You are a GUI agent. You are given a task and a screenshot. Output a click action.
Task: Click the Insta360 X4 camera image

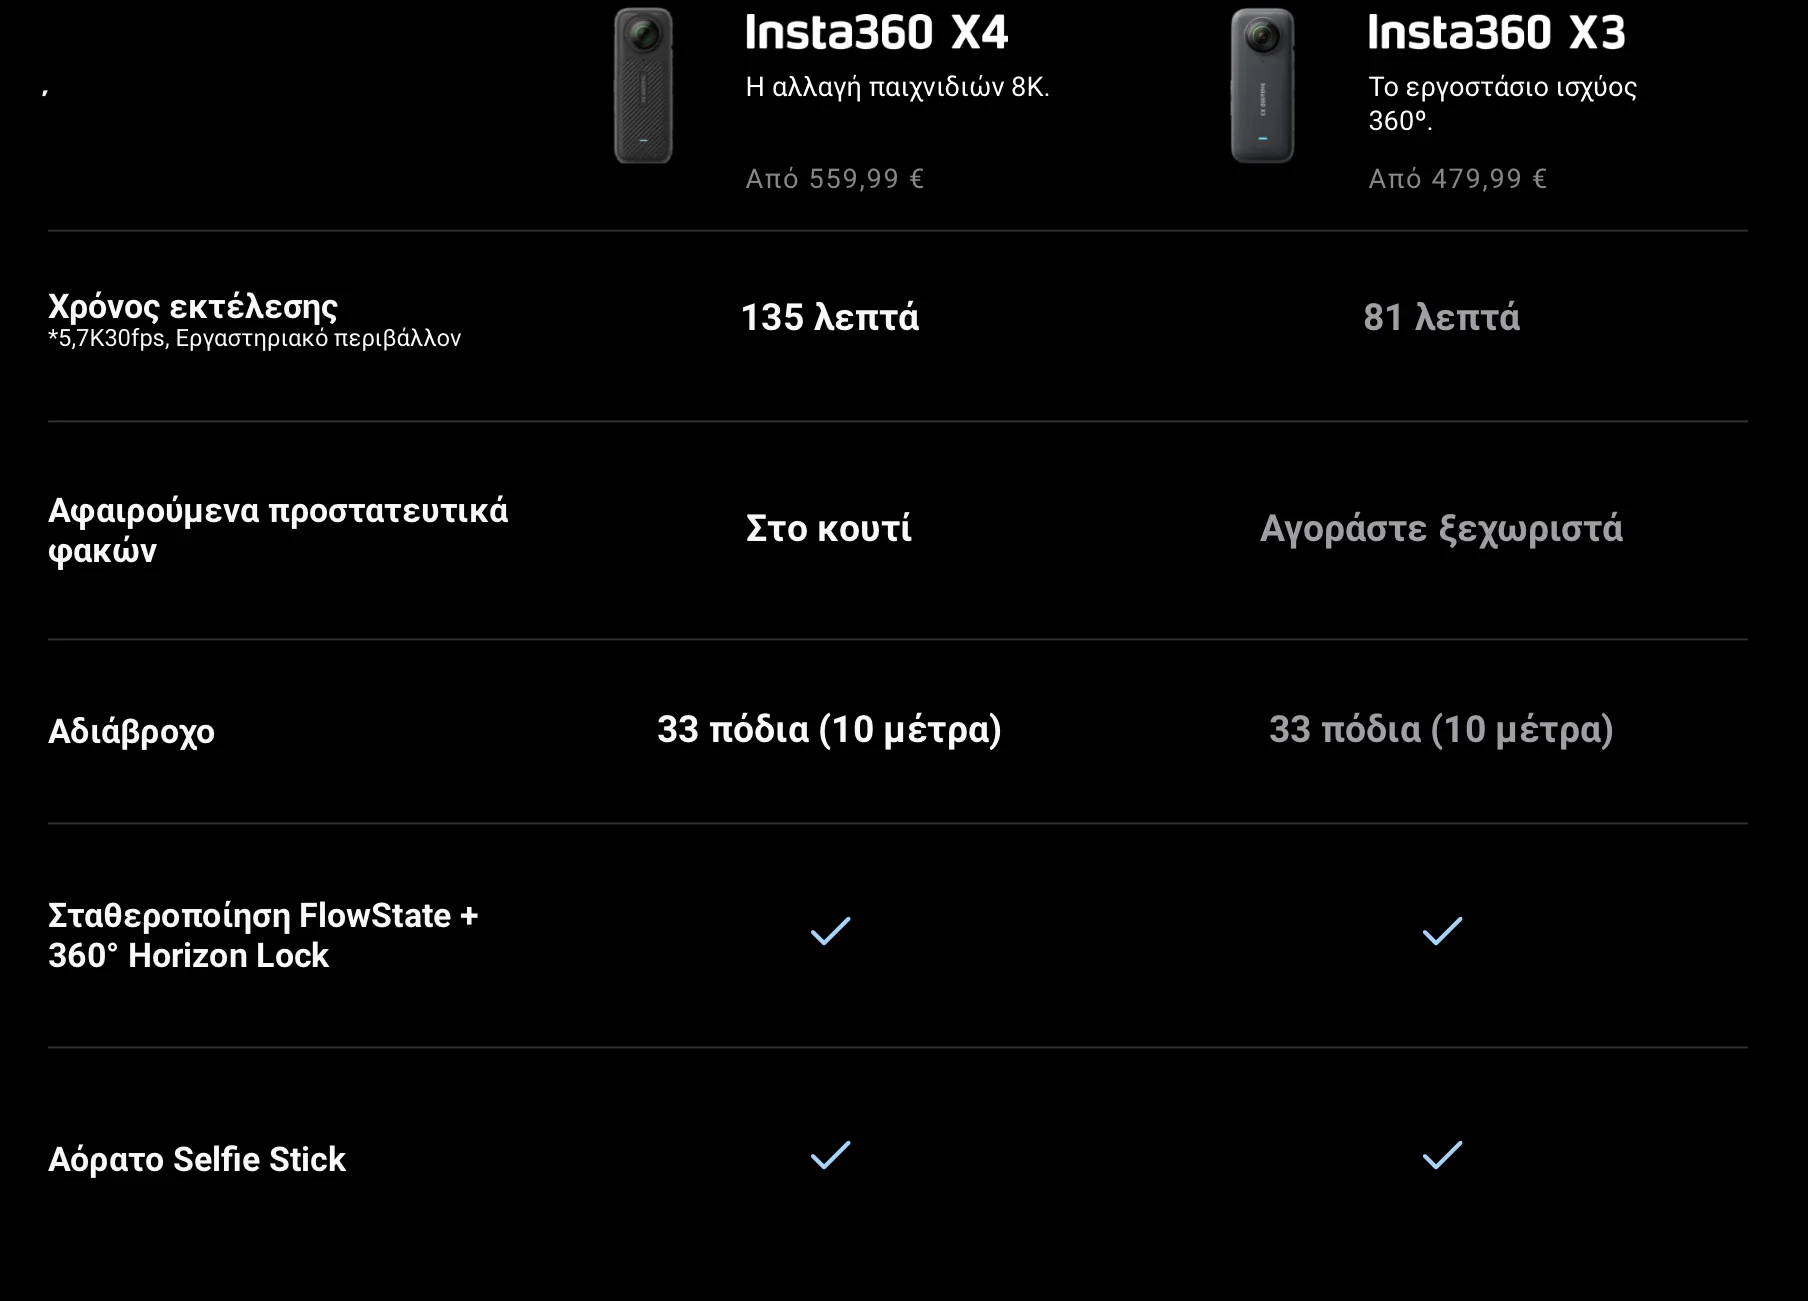click(643, 86)
